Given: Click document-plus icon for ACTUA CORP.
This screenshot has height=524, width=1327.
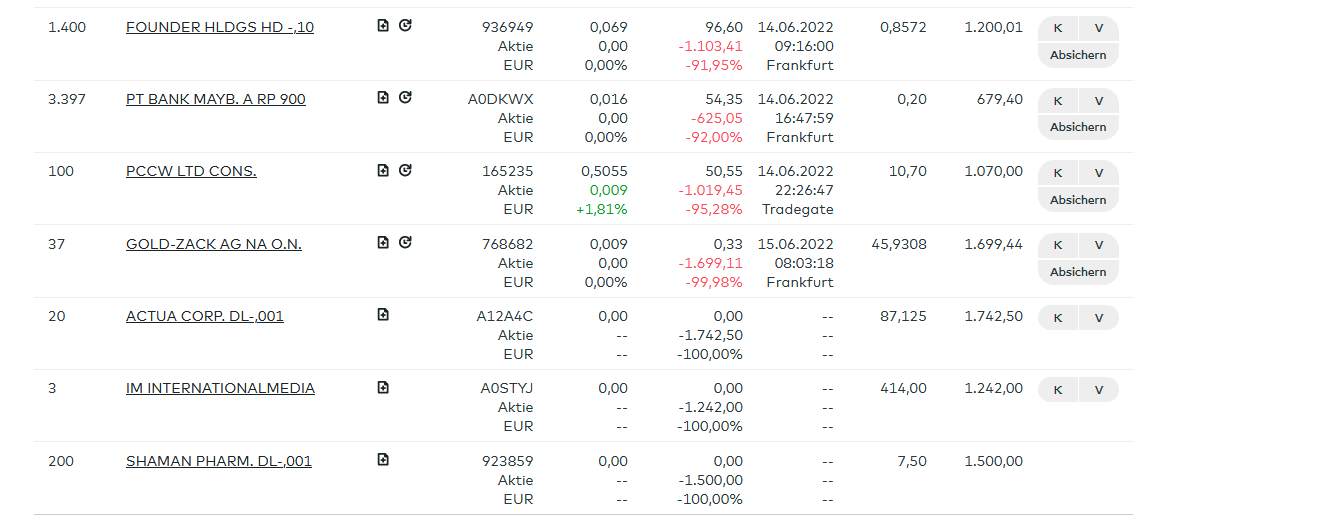Looking at the screenshot, I should pyautogui.click(x=383, y=315).
